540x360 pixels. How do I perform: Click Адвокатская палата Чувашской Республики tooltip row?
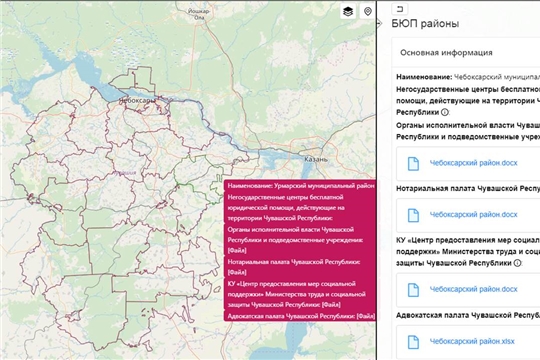click(300, 316)
